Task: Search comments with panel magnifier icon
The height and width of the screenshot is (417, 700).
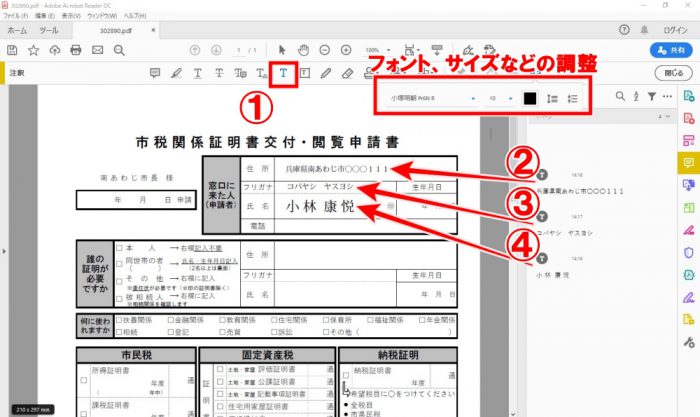Action: tap(620, 96)
